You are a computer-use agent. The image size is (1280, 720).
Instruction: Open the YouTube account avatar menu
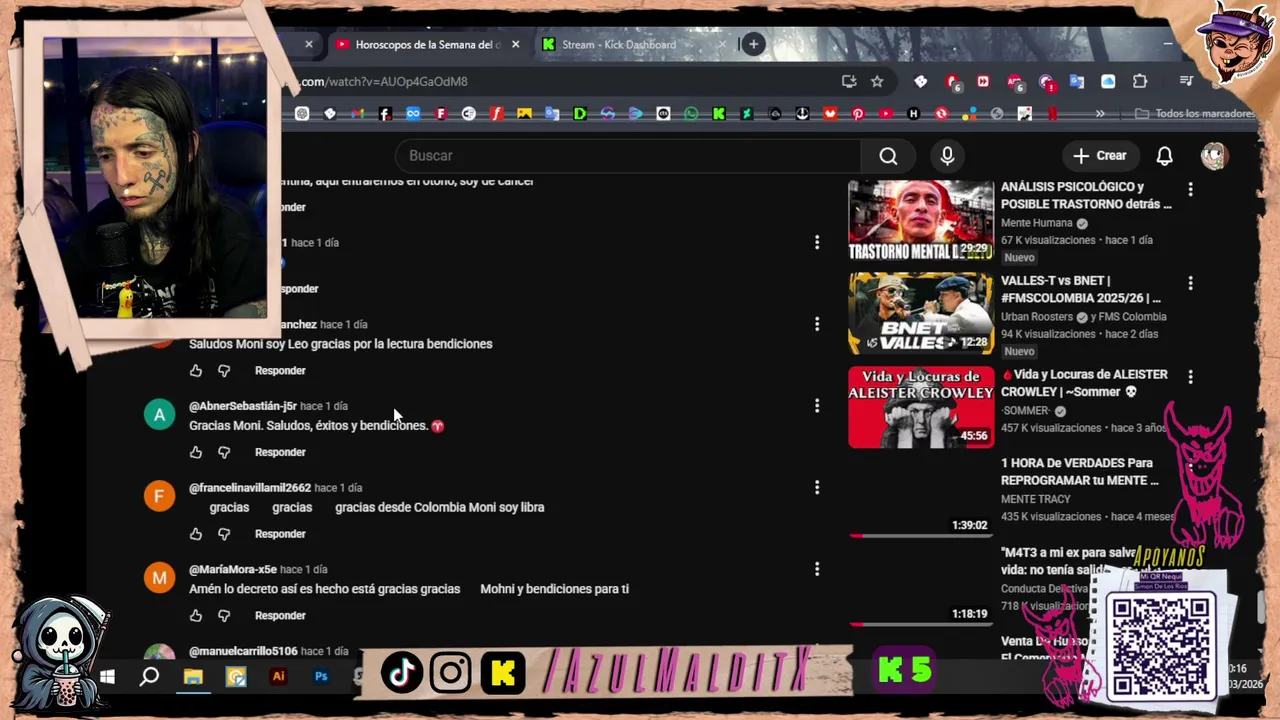point(1214,156)
